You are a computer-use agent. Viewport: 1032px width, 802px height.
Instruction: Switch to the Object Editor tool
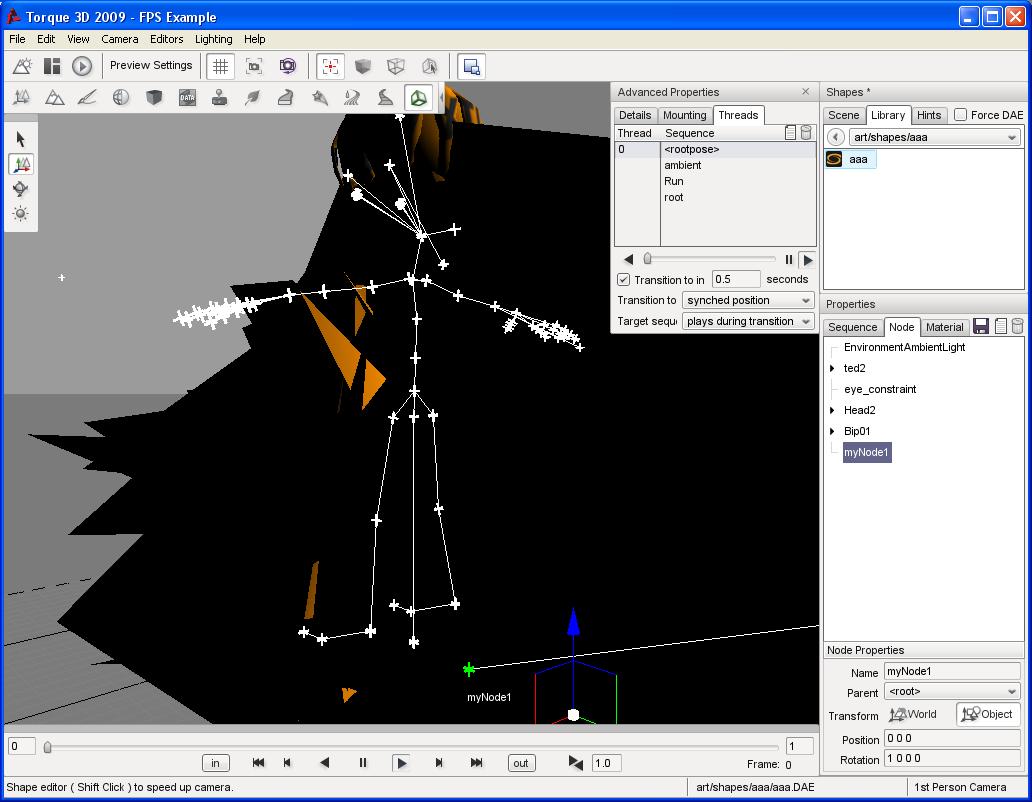(22, 98)
